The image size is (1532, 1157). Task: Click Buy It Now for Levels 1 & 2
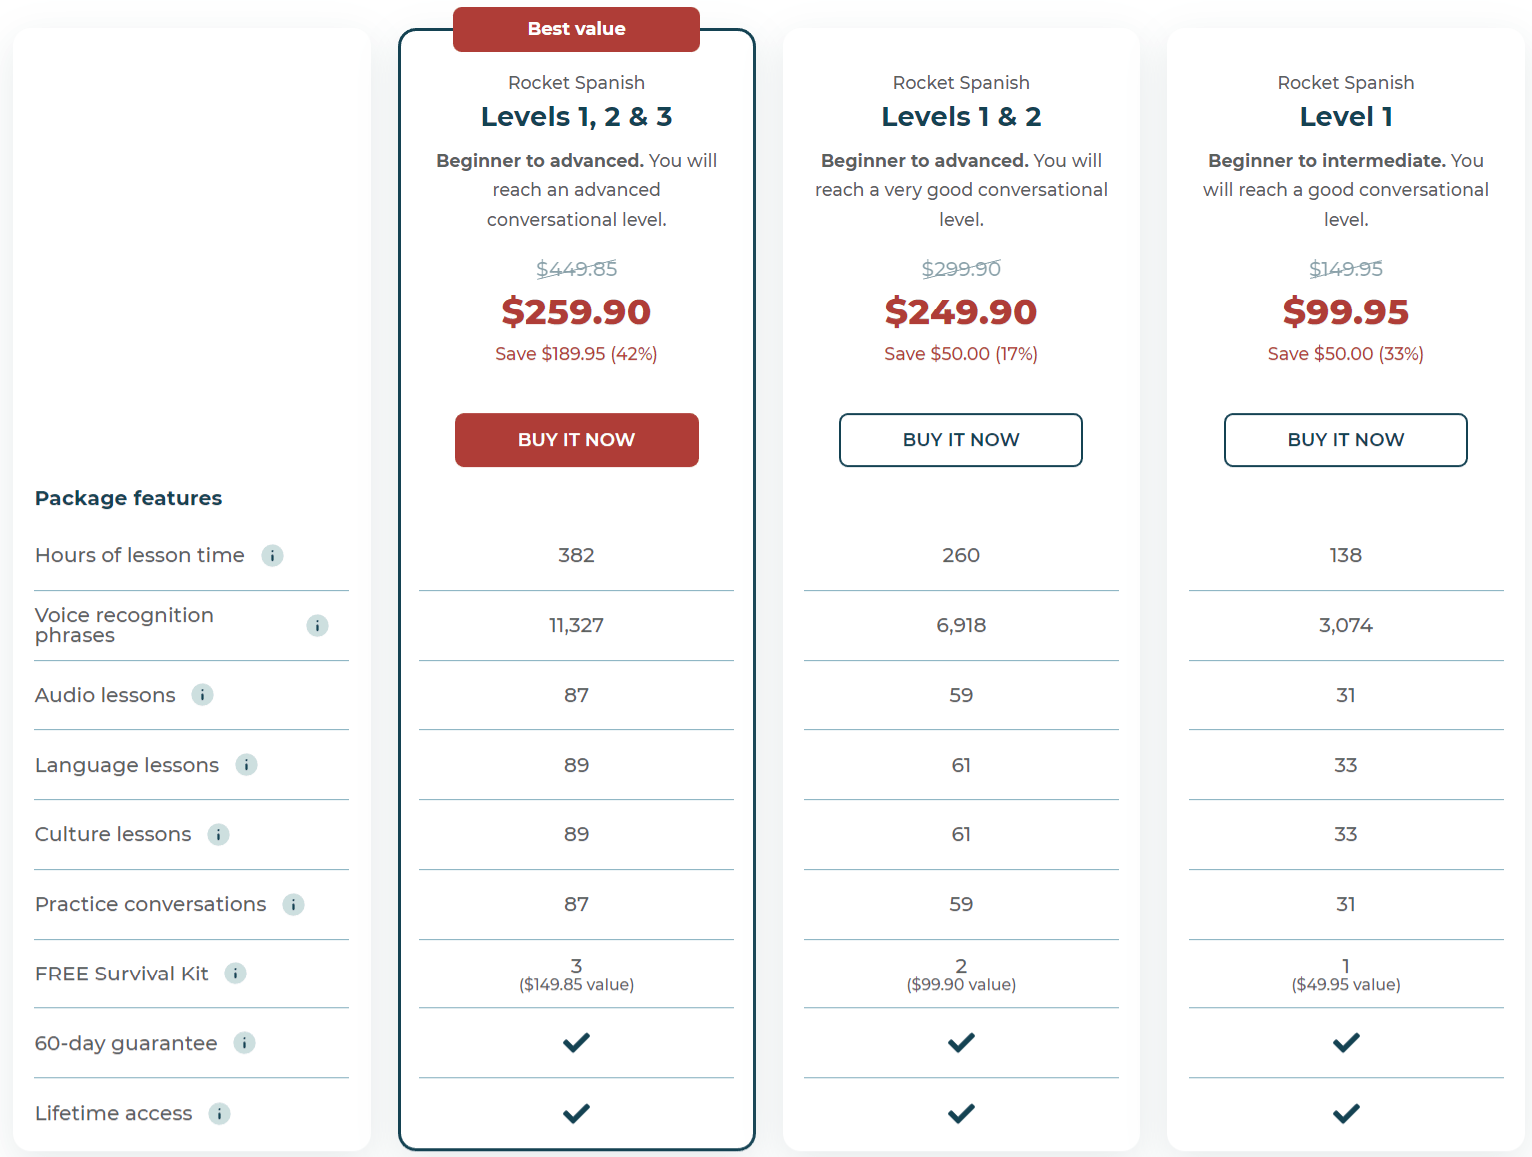(x=960, y=440)
